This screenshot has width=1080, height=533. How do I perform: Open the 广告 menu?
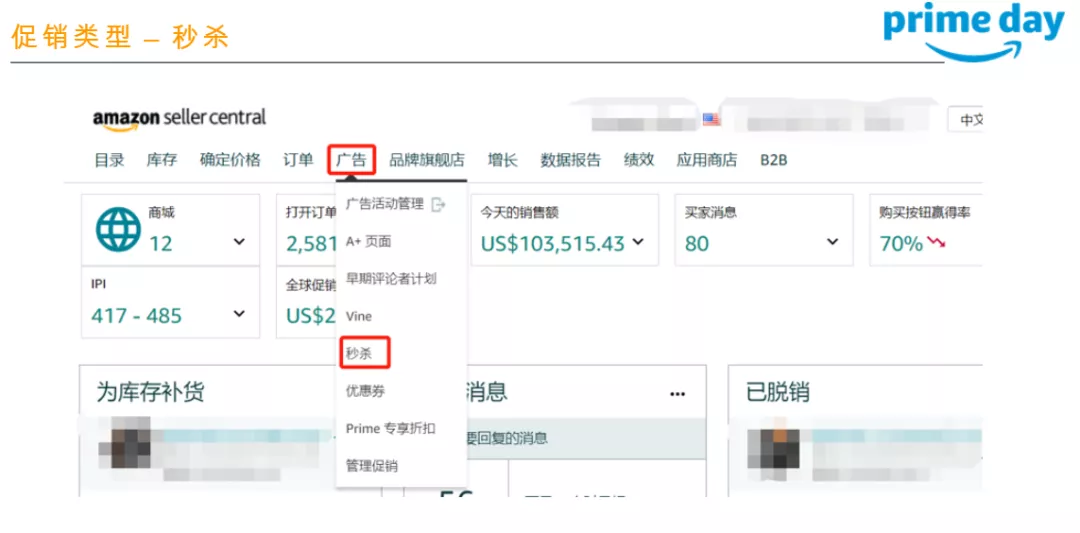tap(351, 160)
